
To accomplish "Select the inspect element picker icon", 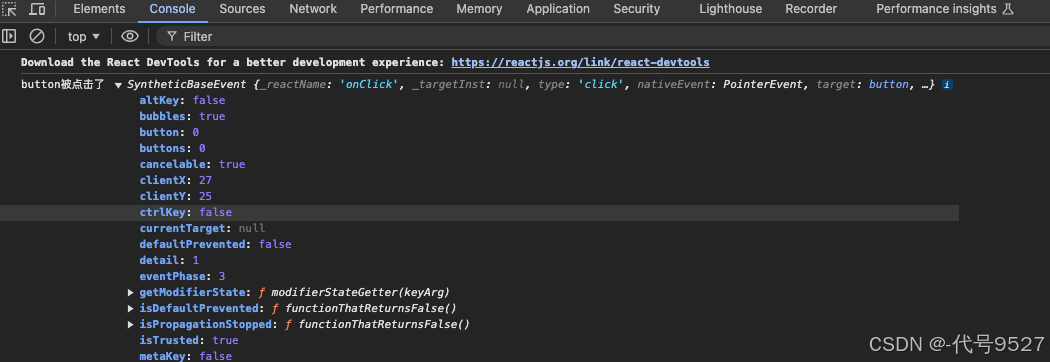I will click(9, 9).
